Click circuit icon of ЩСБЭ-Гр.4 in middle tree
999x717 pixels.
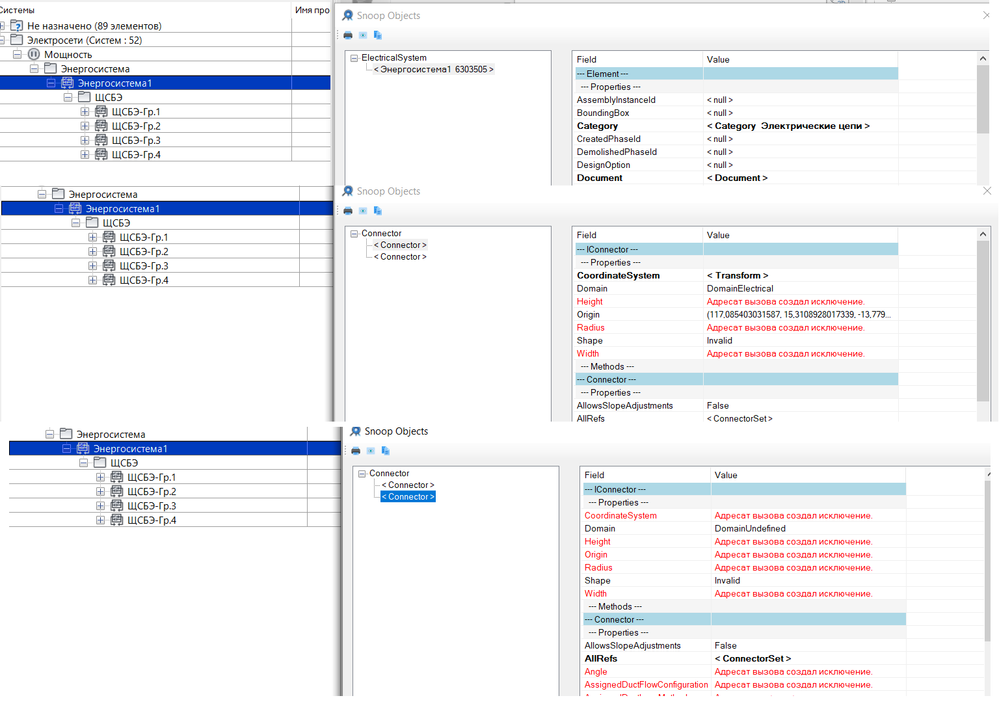coord(109,280)
